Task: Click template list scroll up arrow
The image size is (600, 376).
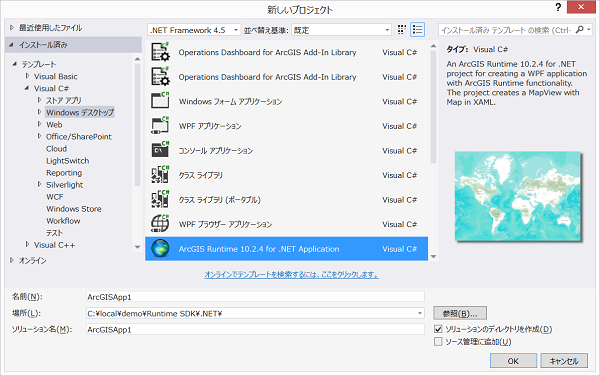Action: click(x=434, y=46)
